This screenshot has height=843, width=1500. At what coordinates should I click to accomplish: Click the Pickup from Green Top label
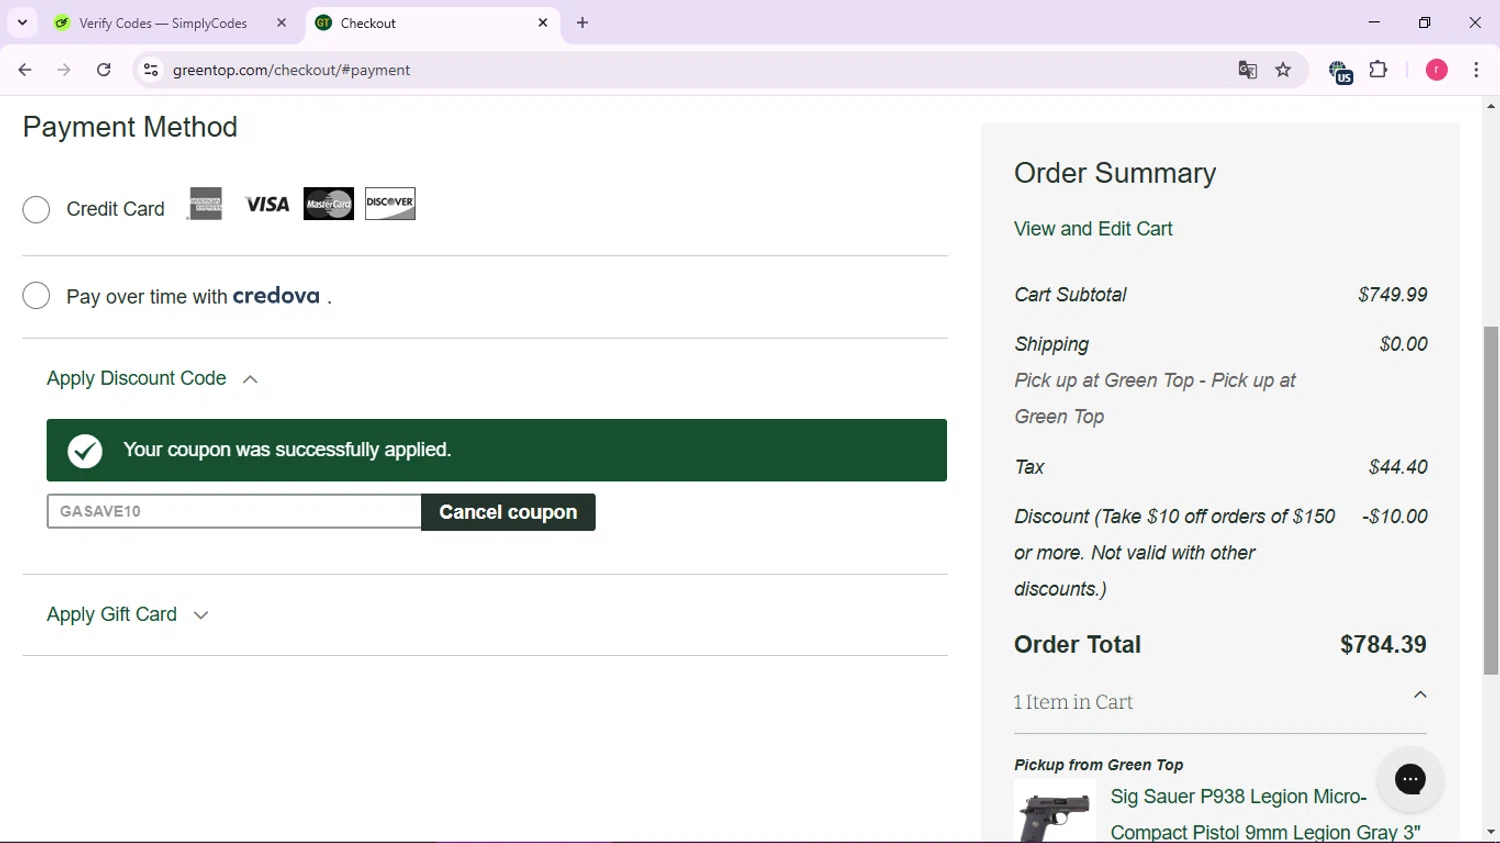1098,765
